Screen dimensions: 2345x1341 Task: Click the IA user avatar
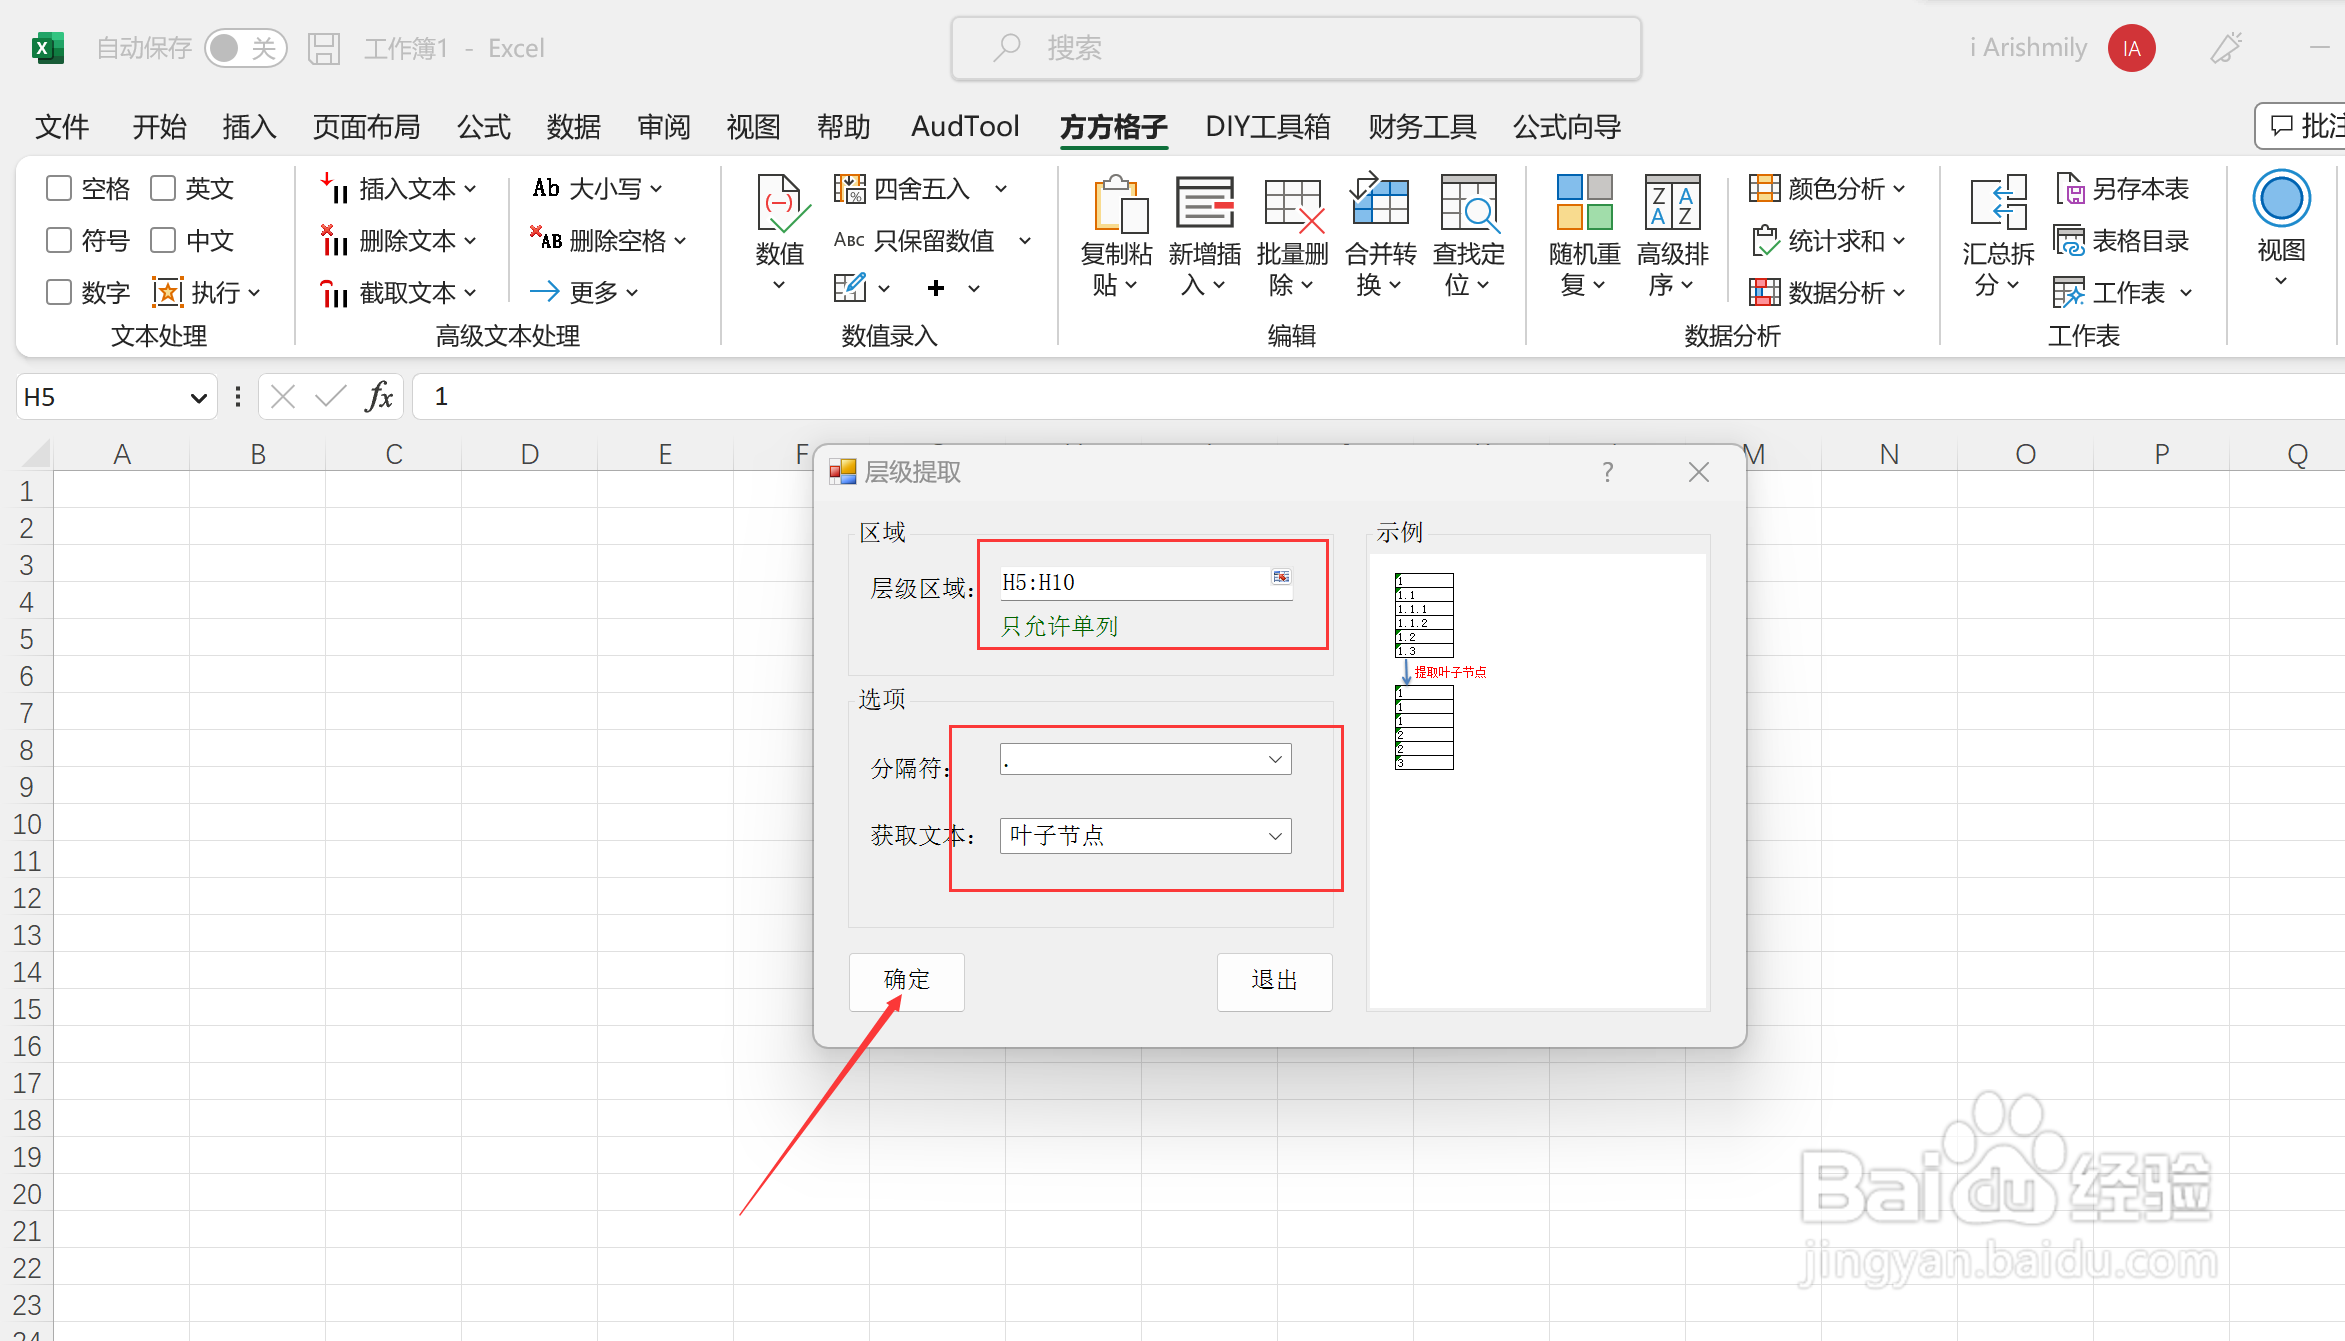(x=2131, y=48)
